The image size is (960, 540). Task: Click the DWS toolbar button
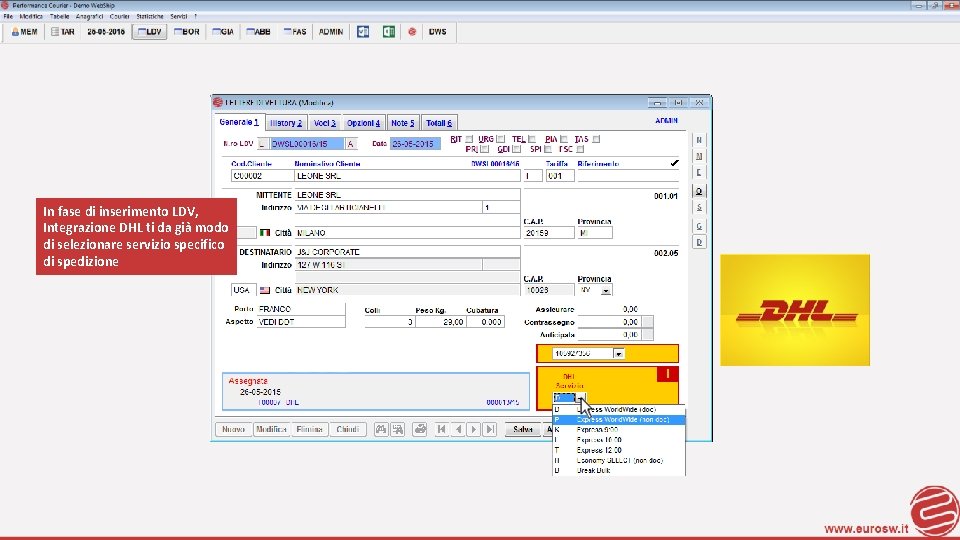pyautogui.click(x=437, y=32)
